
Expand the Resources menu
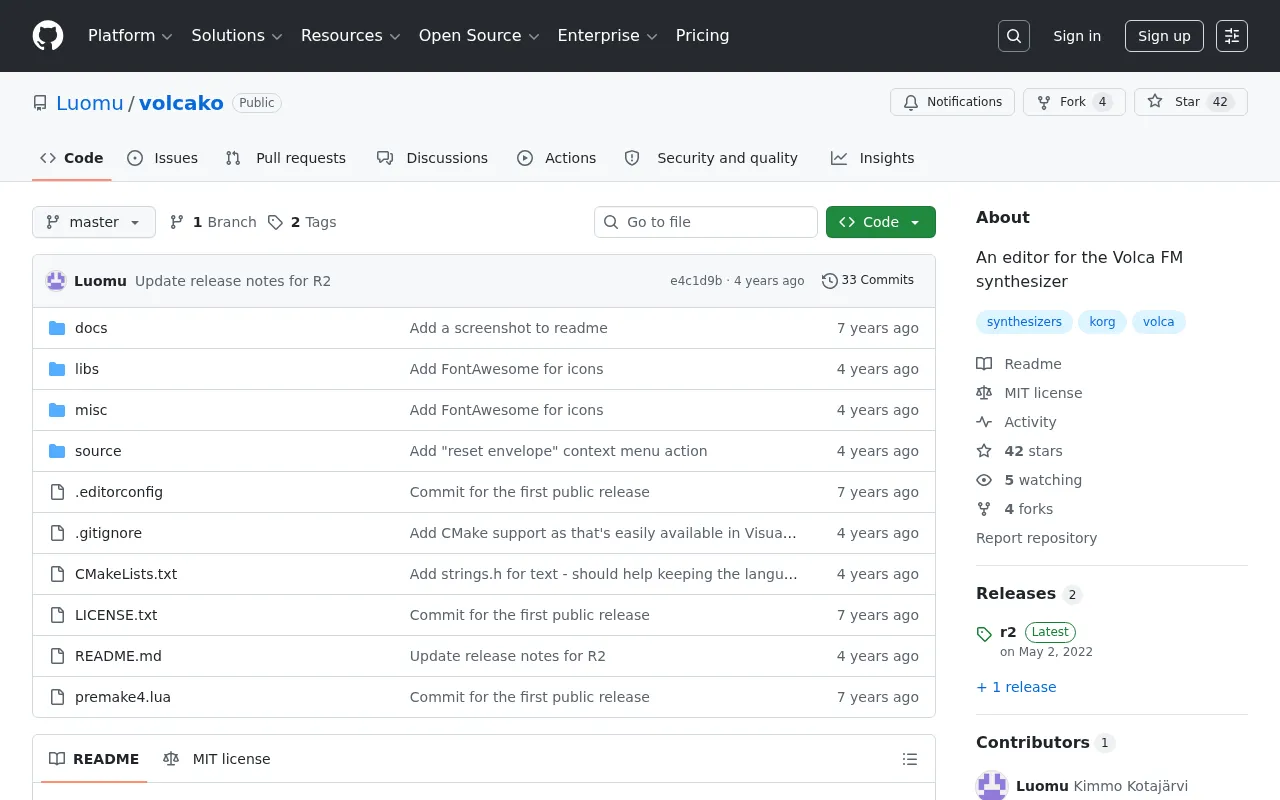[350, 36]
